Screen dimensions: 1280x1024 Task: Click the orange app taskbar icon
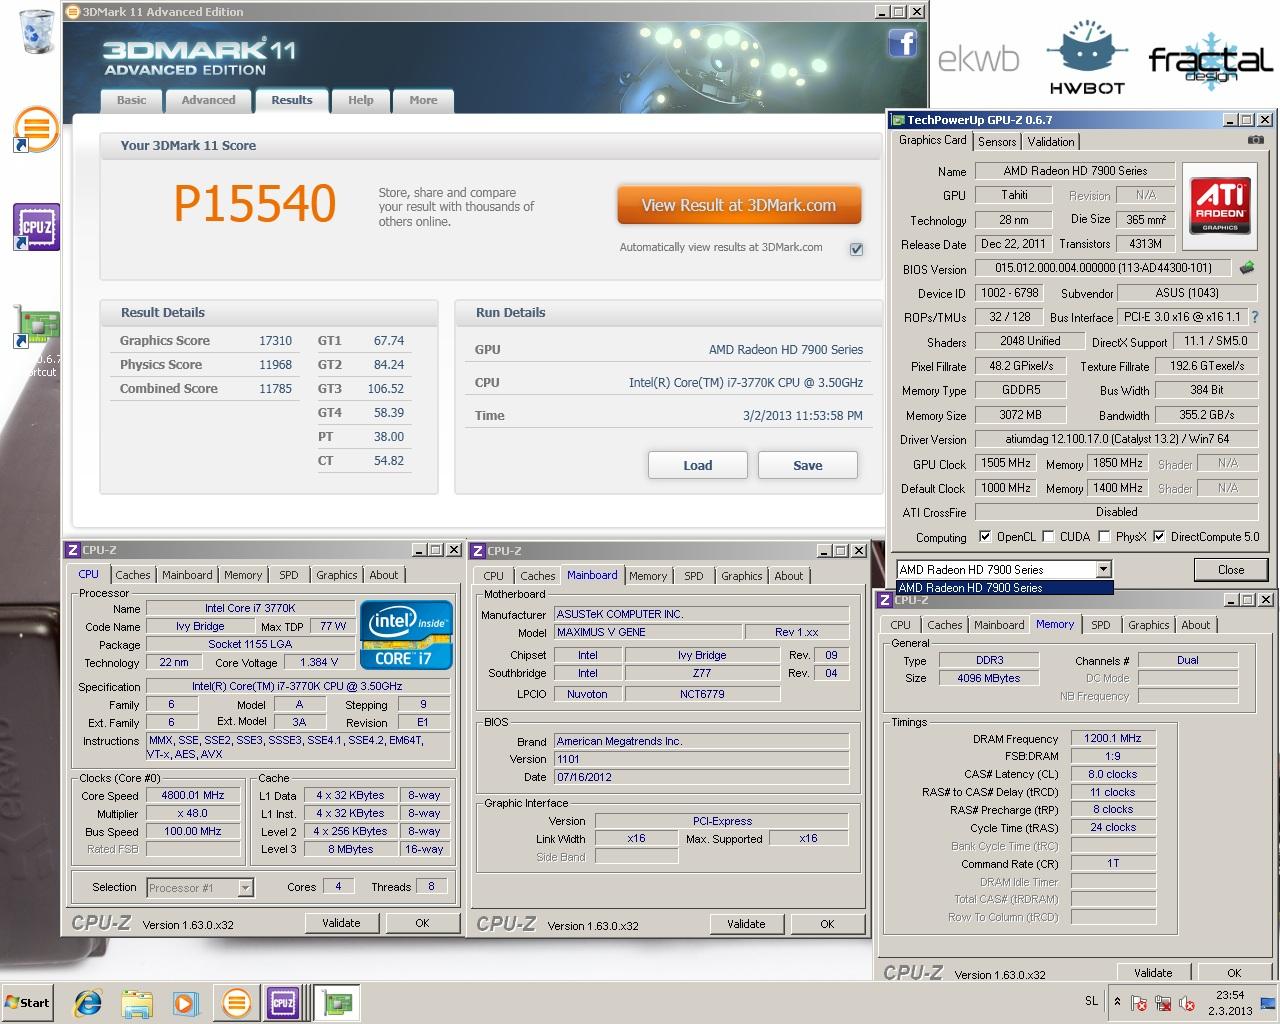point(236,1002)
